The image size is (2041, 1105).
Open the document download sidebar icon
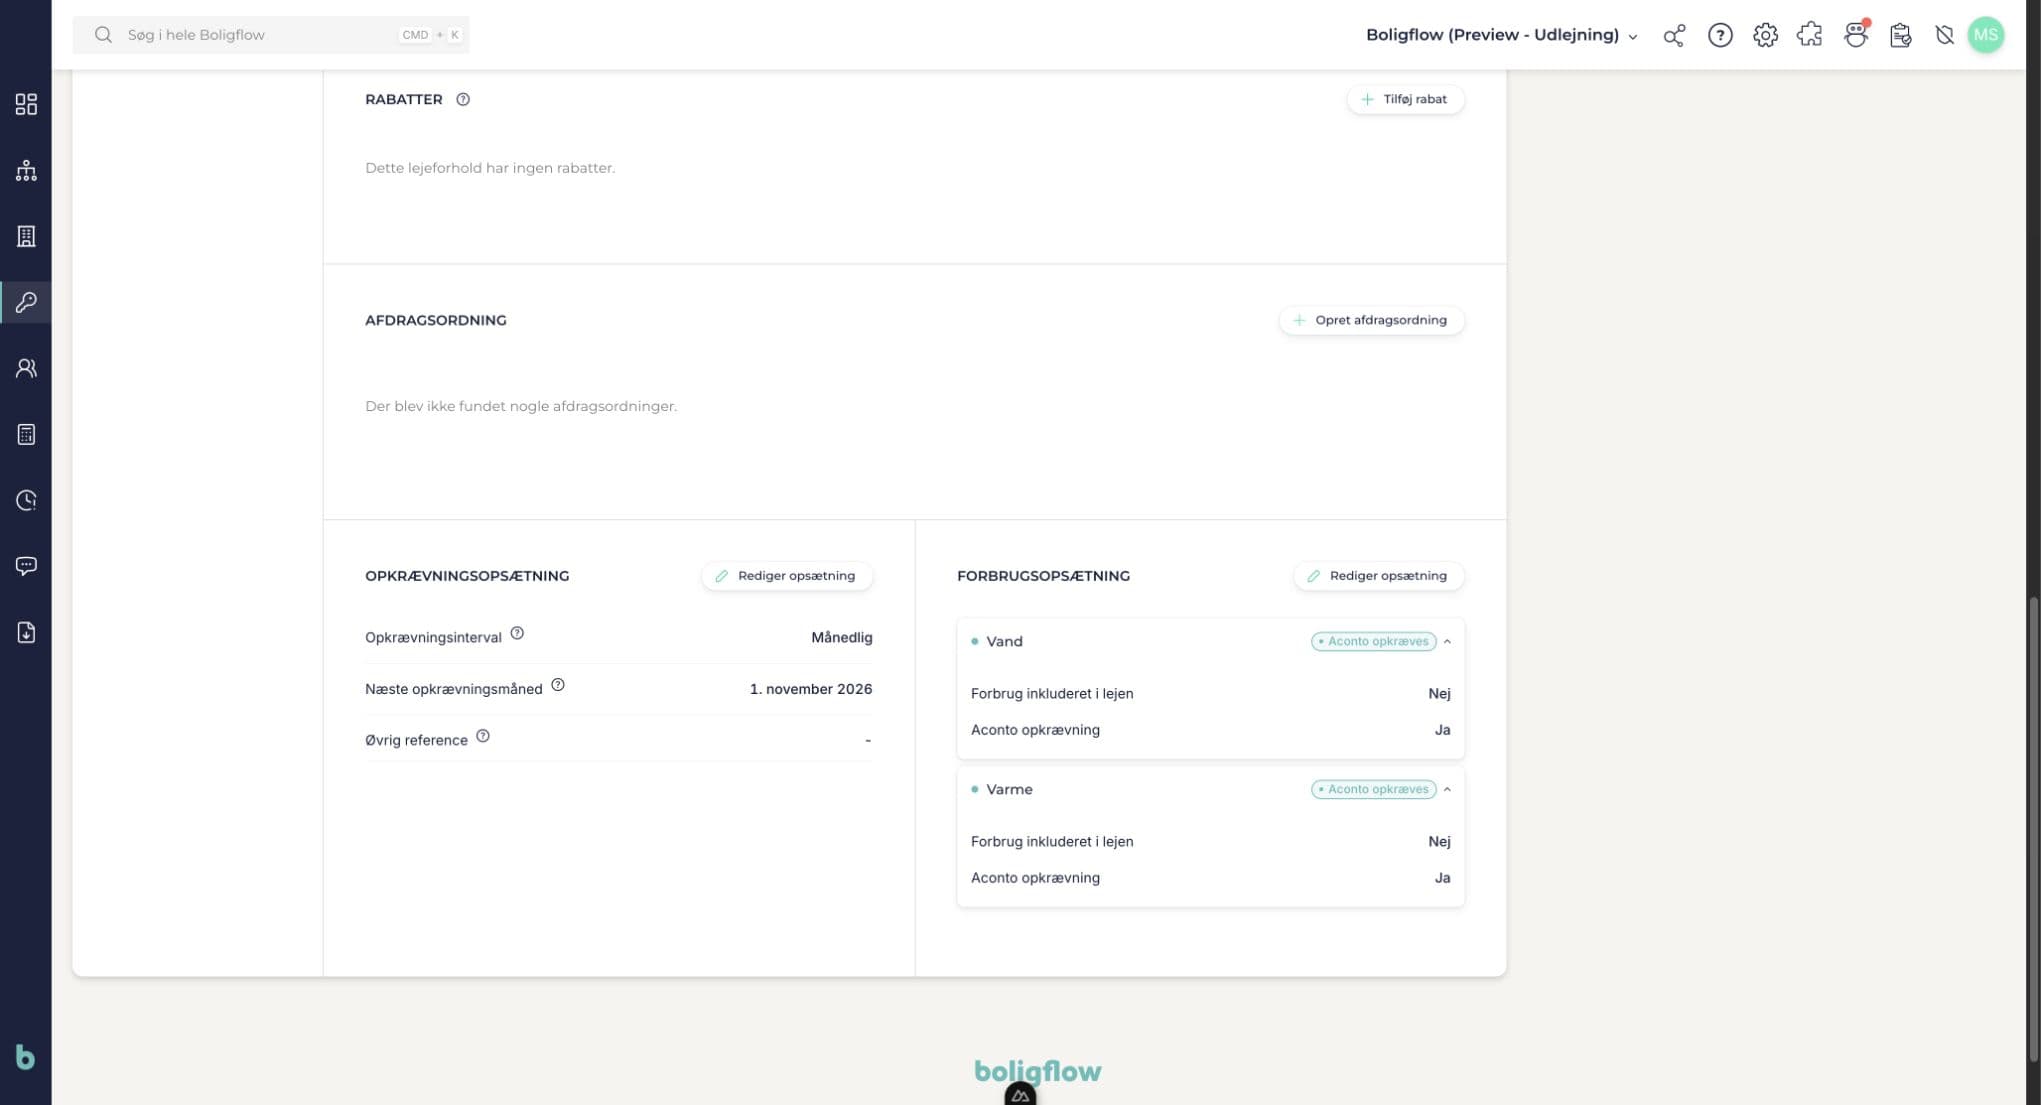pyautogui.click(x=26, y=632)
